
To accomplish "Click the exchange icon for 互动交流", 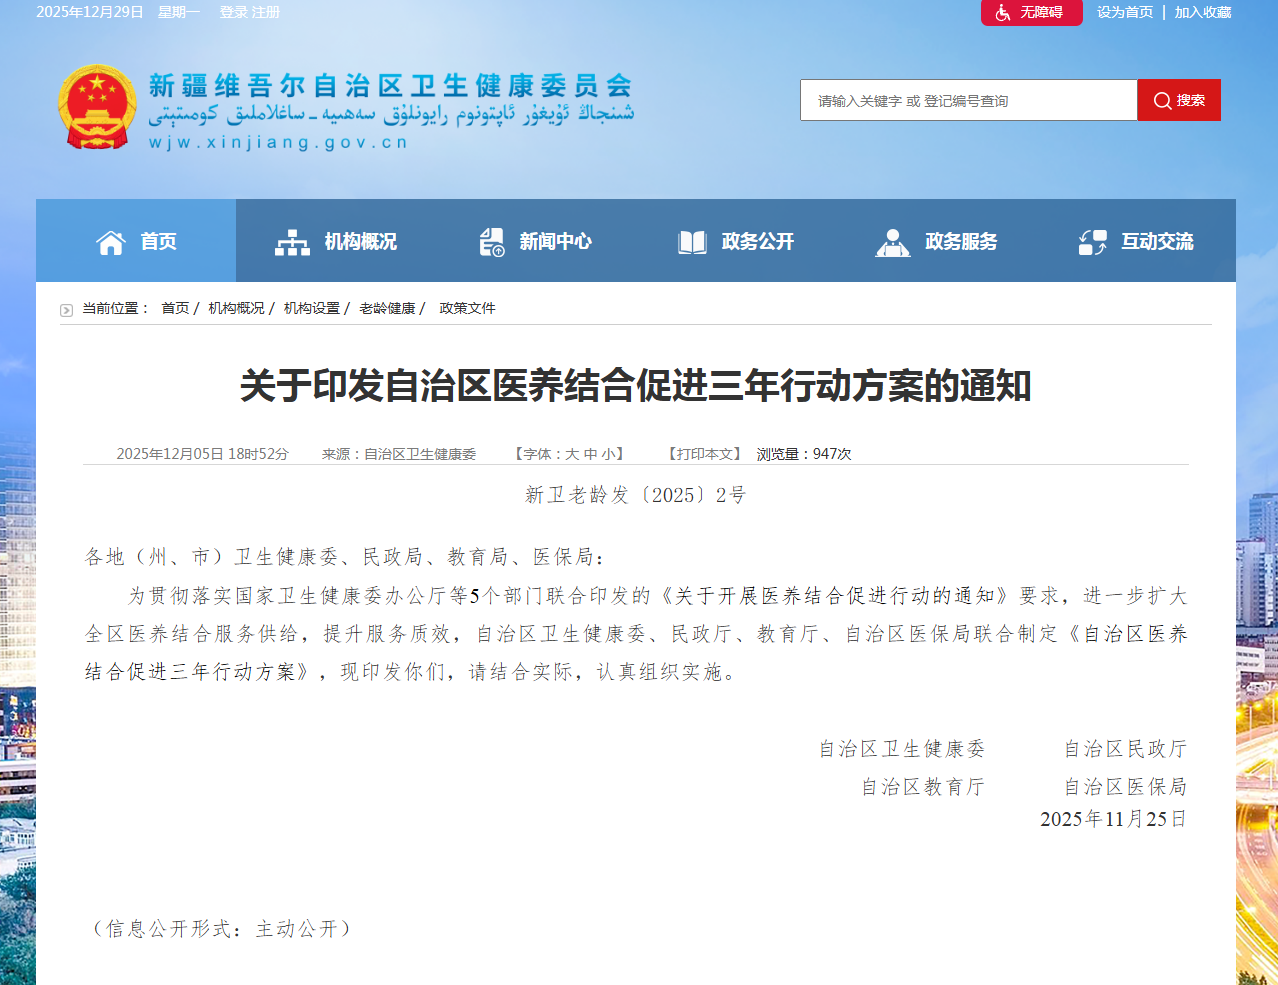I will coord(1092,242).
